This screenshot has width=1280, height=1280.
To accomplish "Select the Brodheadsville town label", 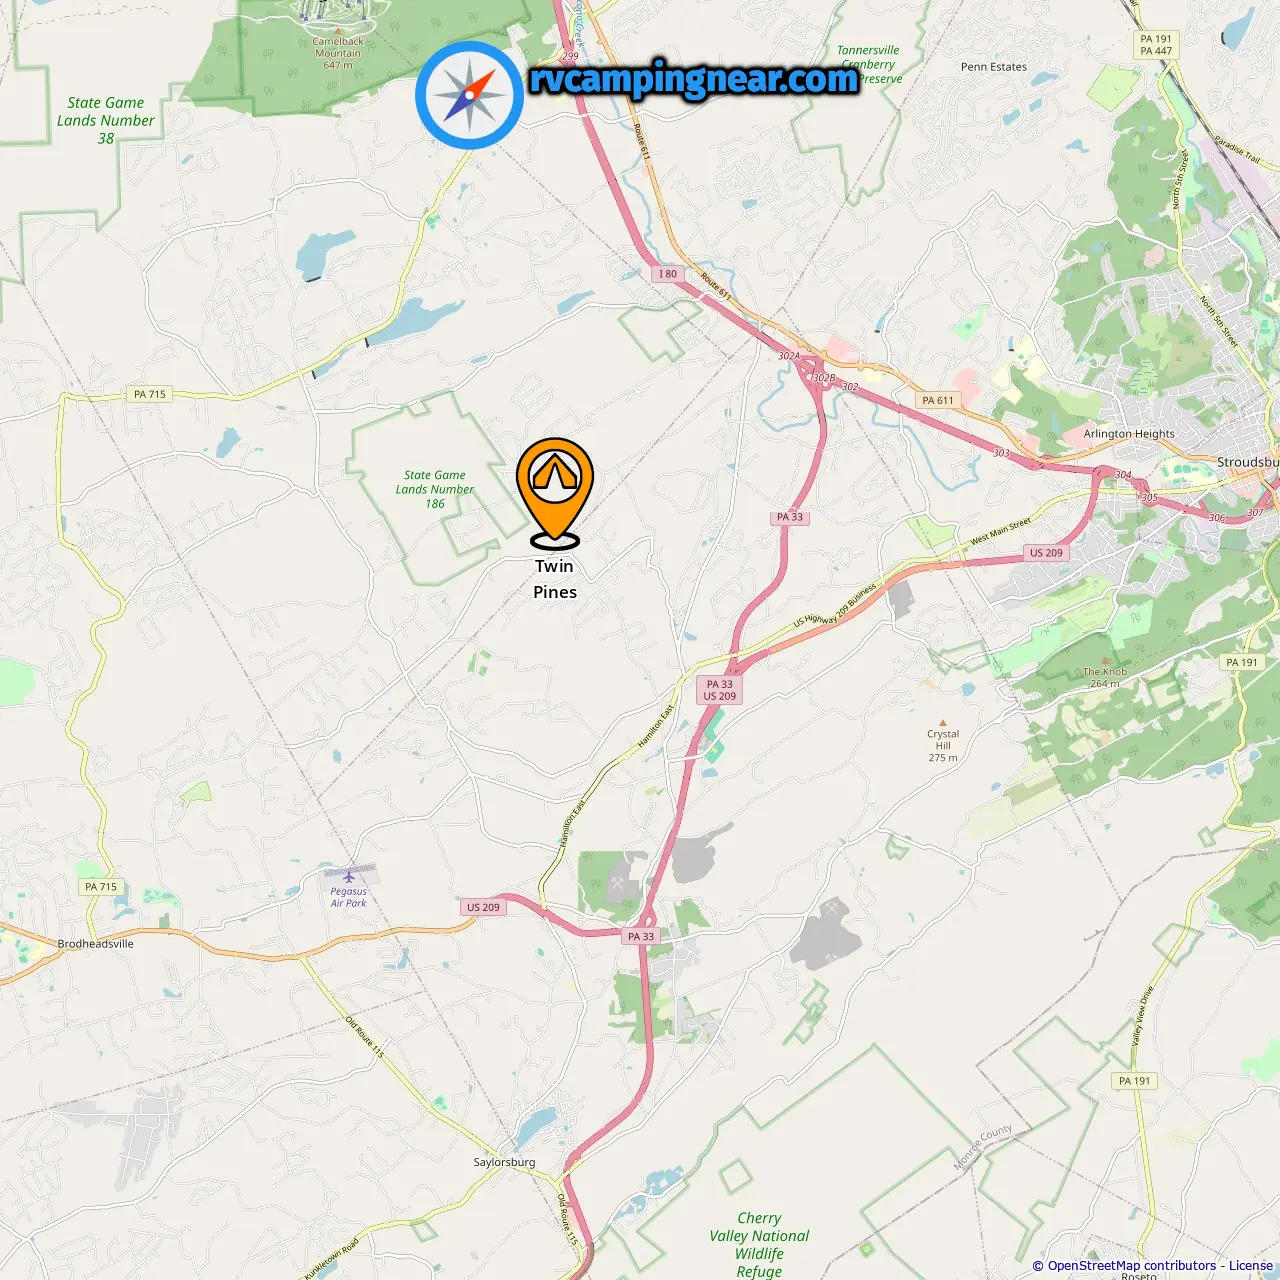I will tap(96, 943).
